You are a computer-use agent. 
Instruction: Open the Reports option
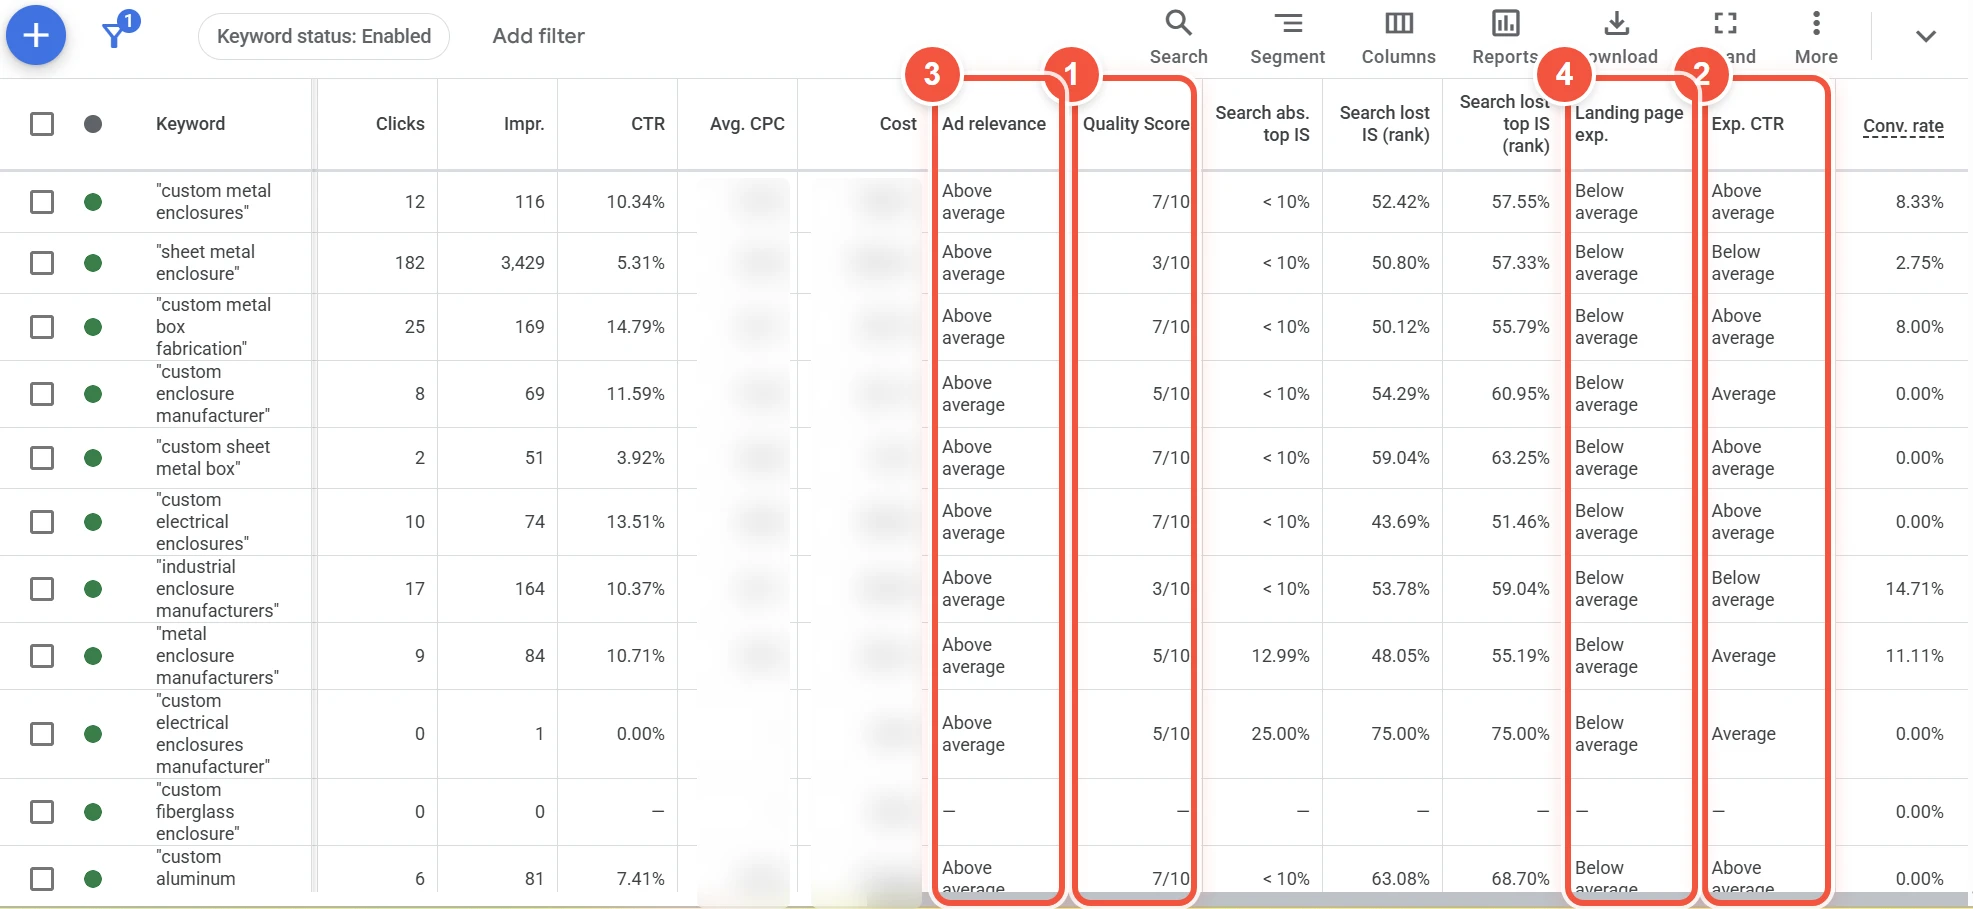coord(1504,37)
